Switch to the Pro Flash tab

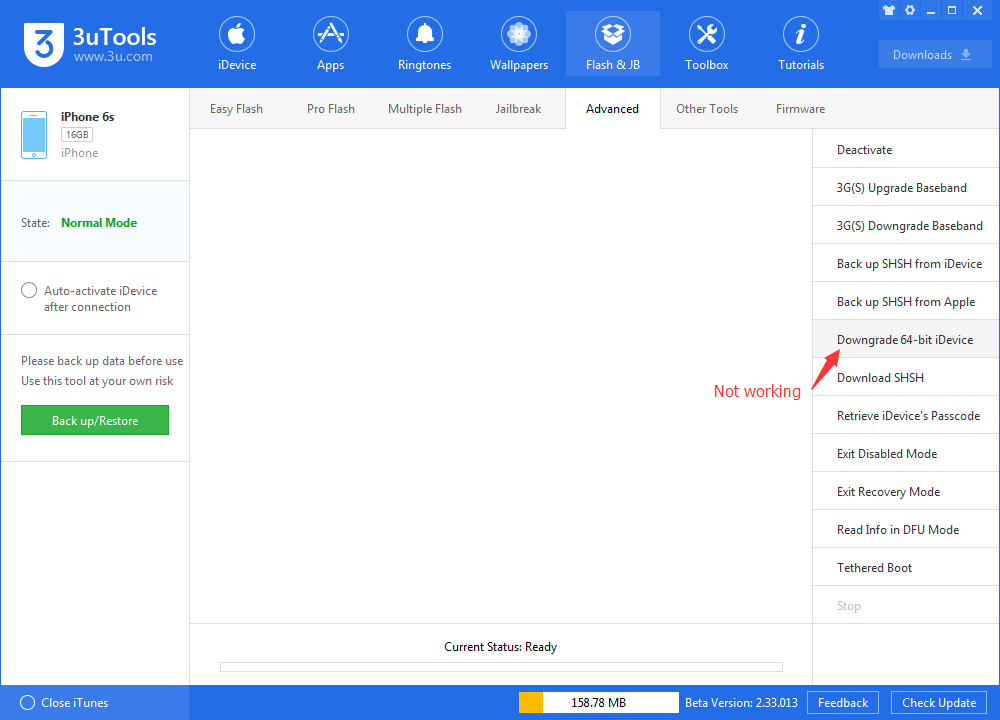point(330,109)
